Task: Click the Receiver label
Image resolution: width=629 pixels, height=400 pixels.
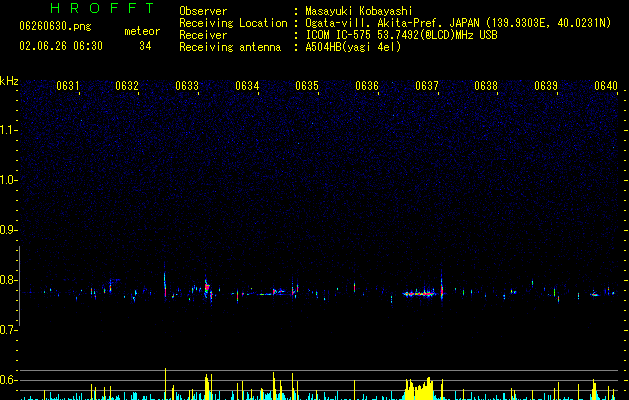Action: [x=203, y=35]
